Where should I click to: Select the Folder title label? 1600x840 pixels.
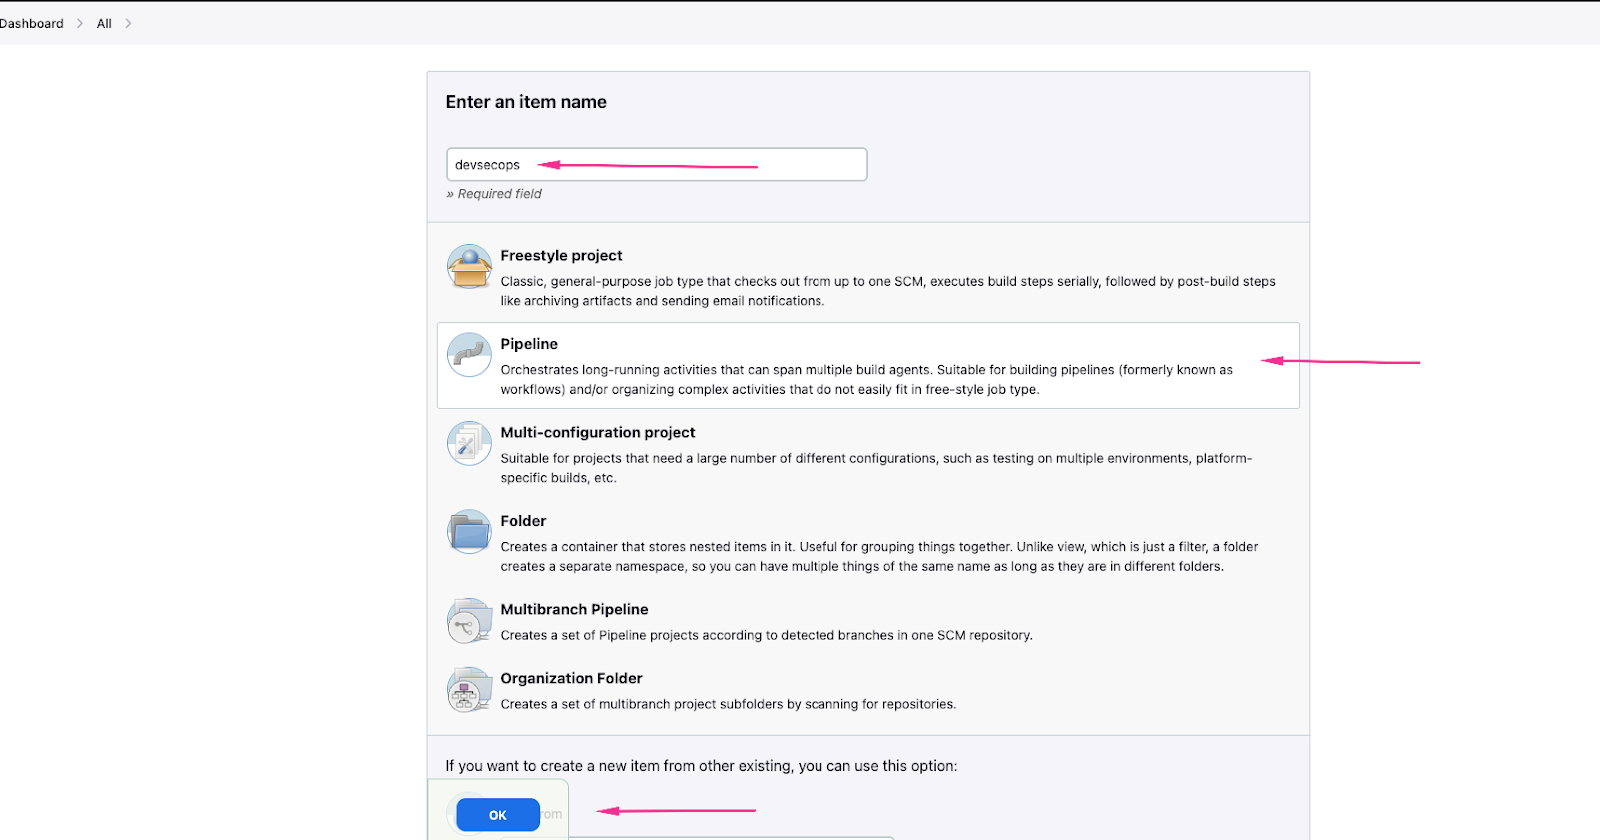pos(523,521)
